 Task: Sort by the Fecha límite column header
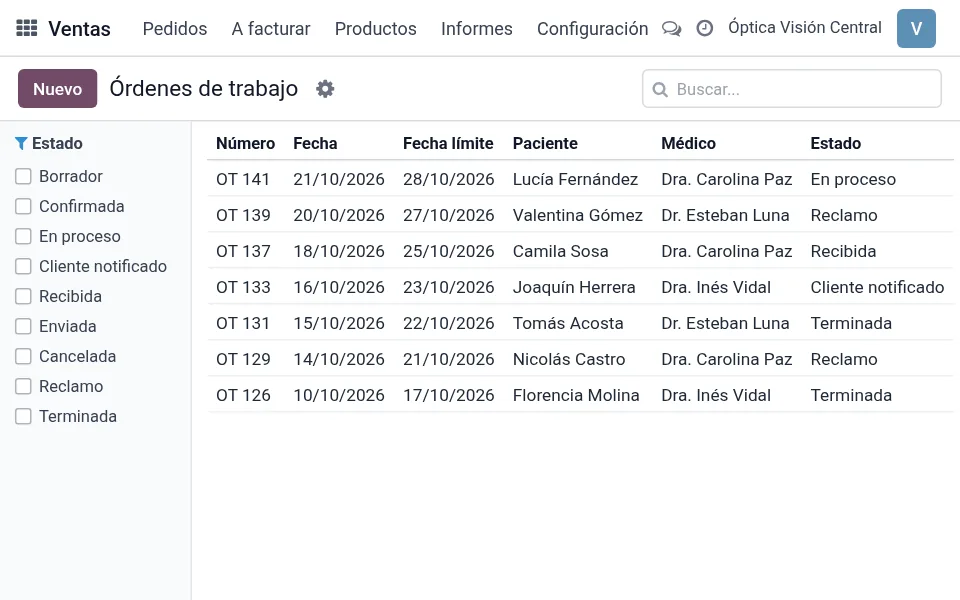pyautogui.click(x=448, y=143)
